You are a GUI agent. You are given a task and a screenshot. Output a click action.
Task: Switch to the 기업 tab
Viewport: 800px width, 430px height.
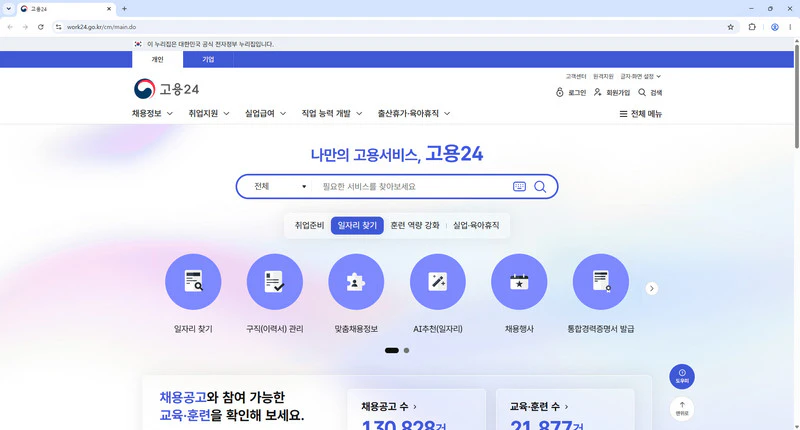pos(208,59)
